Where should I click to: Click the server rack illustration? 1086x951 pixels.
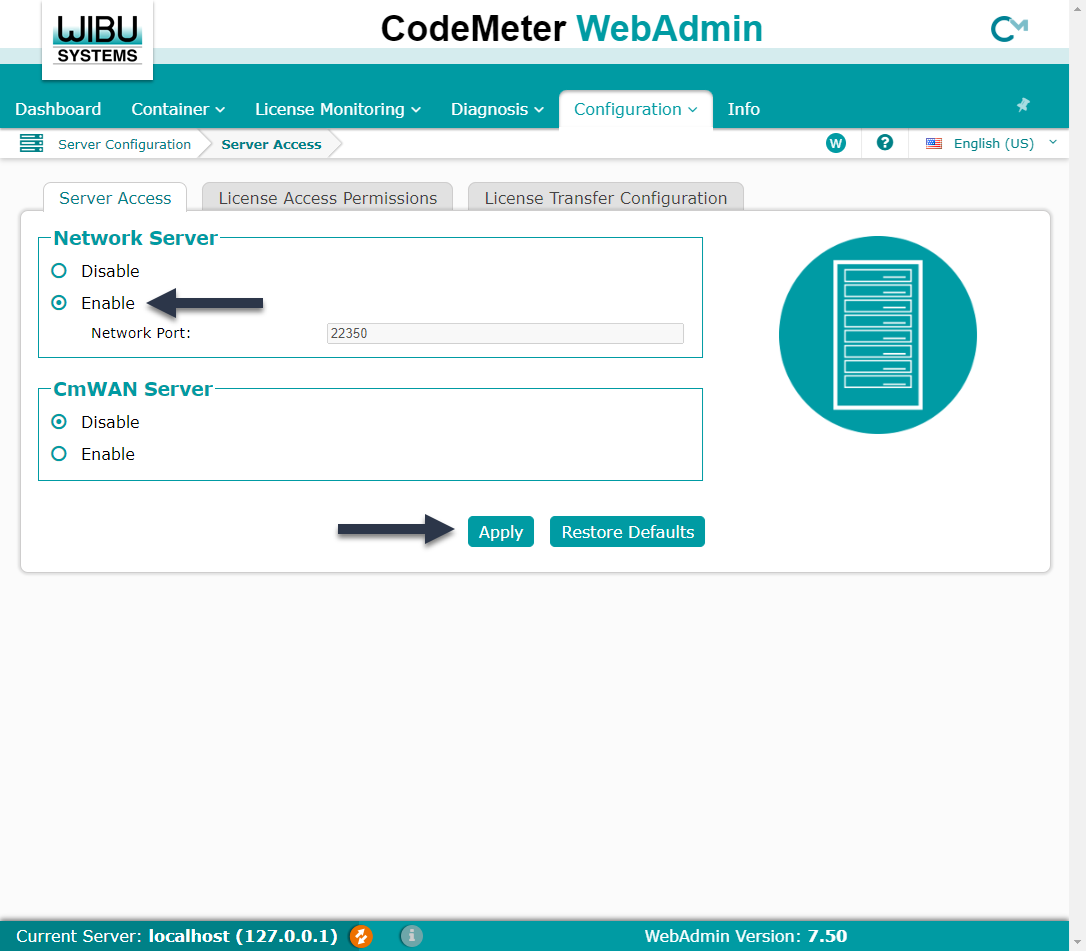pos(878,335)
